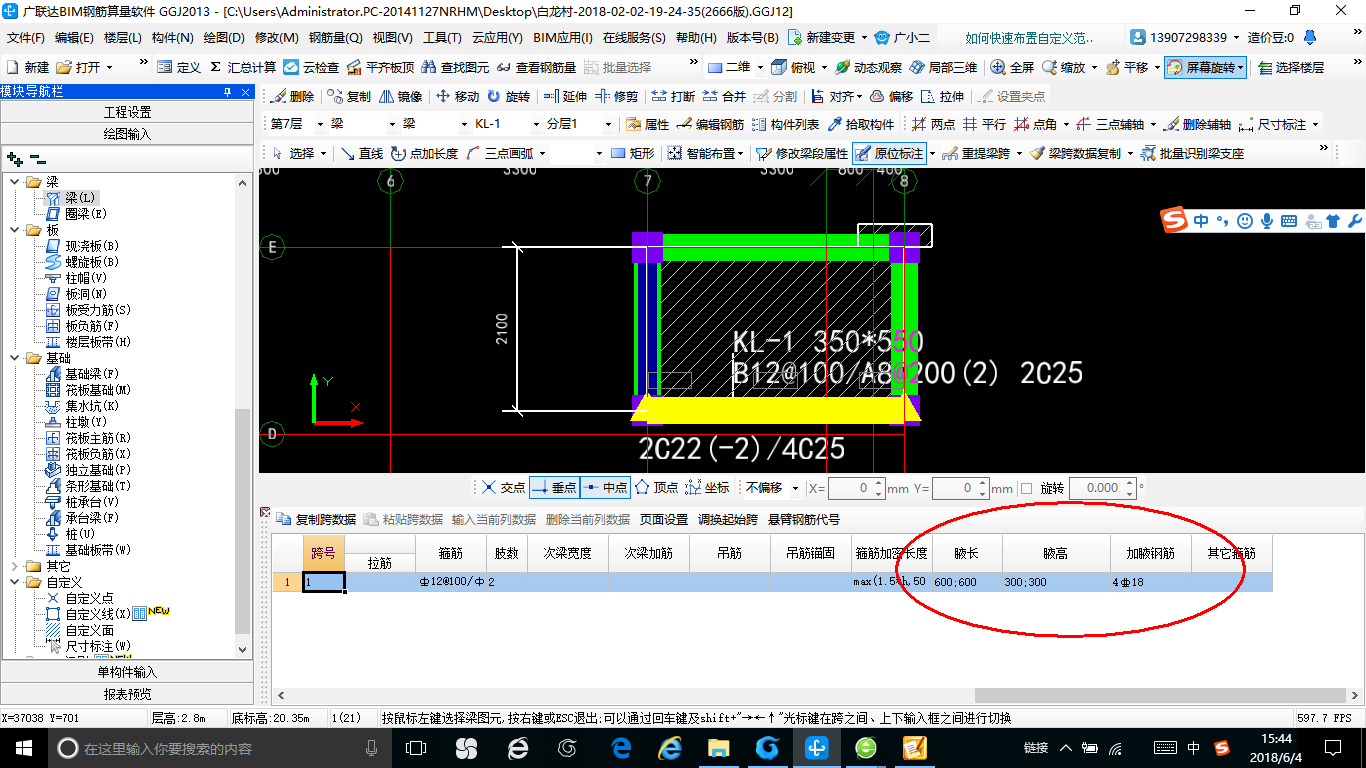Open the 属性 properties panel
This screenshot has width=1366, height=768.
click(x=647, y=125)
